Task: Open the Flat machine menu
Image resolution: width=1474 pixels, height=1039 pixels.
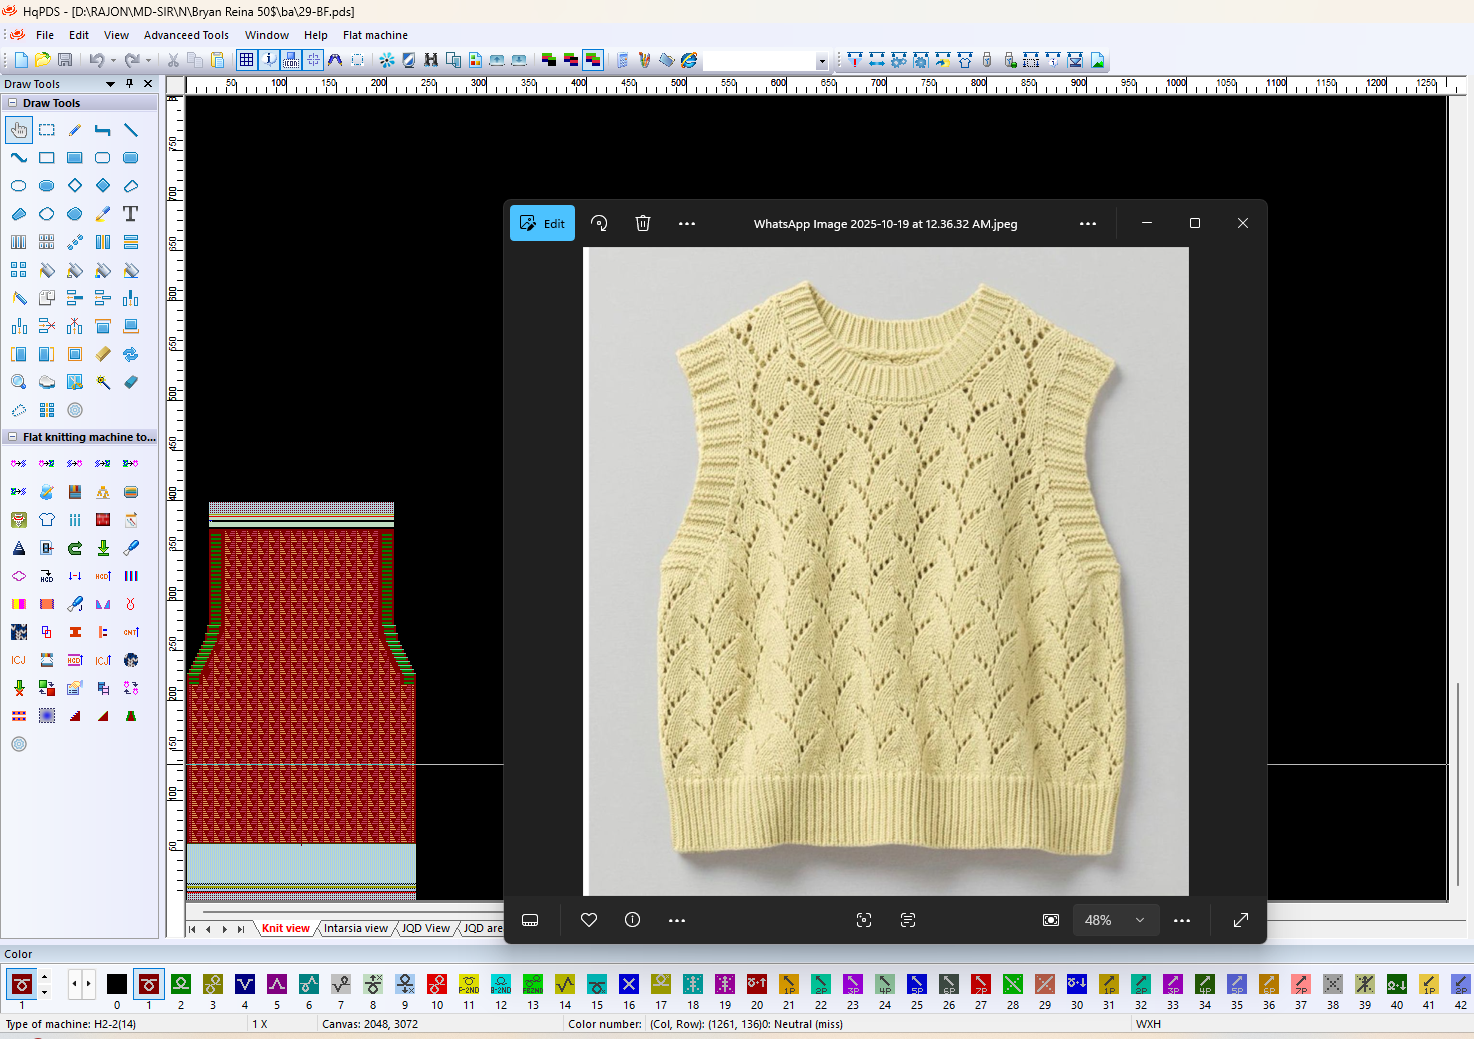Action: tap(375, 35)
